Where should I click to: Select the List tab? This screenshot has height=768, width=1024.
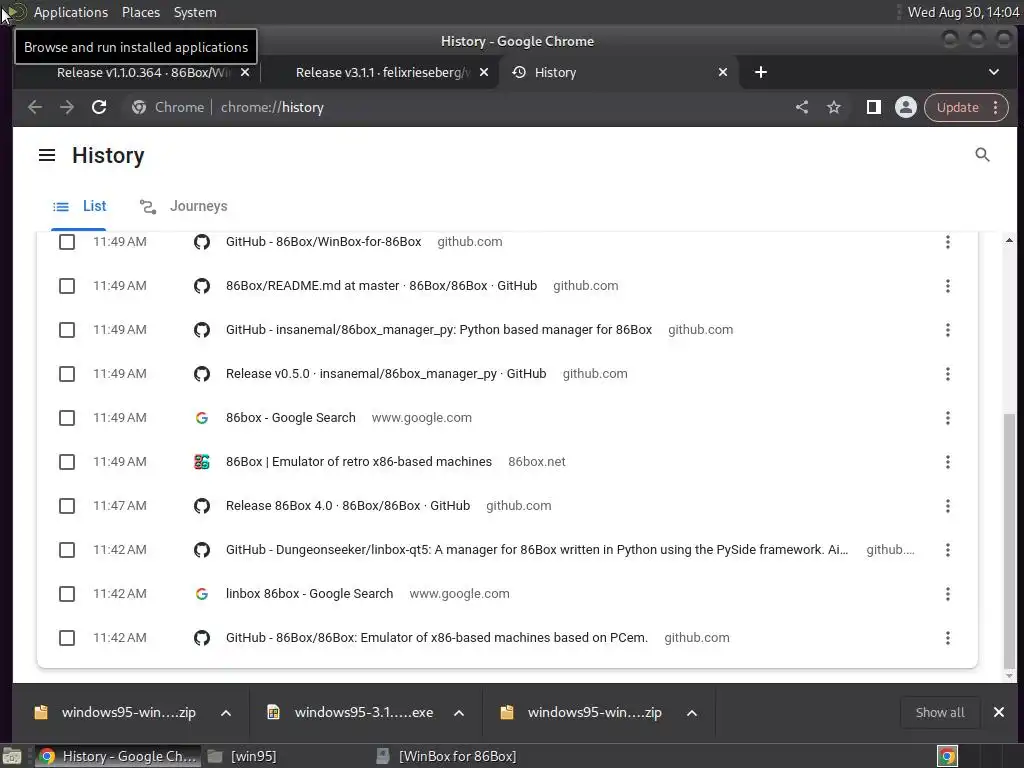[79, 206]
